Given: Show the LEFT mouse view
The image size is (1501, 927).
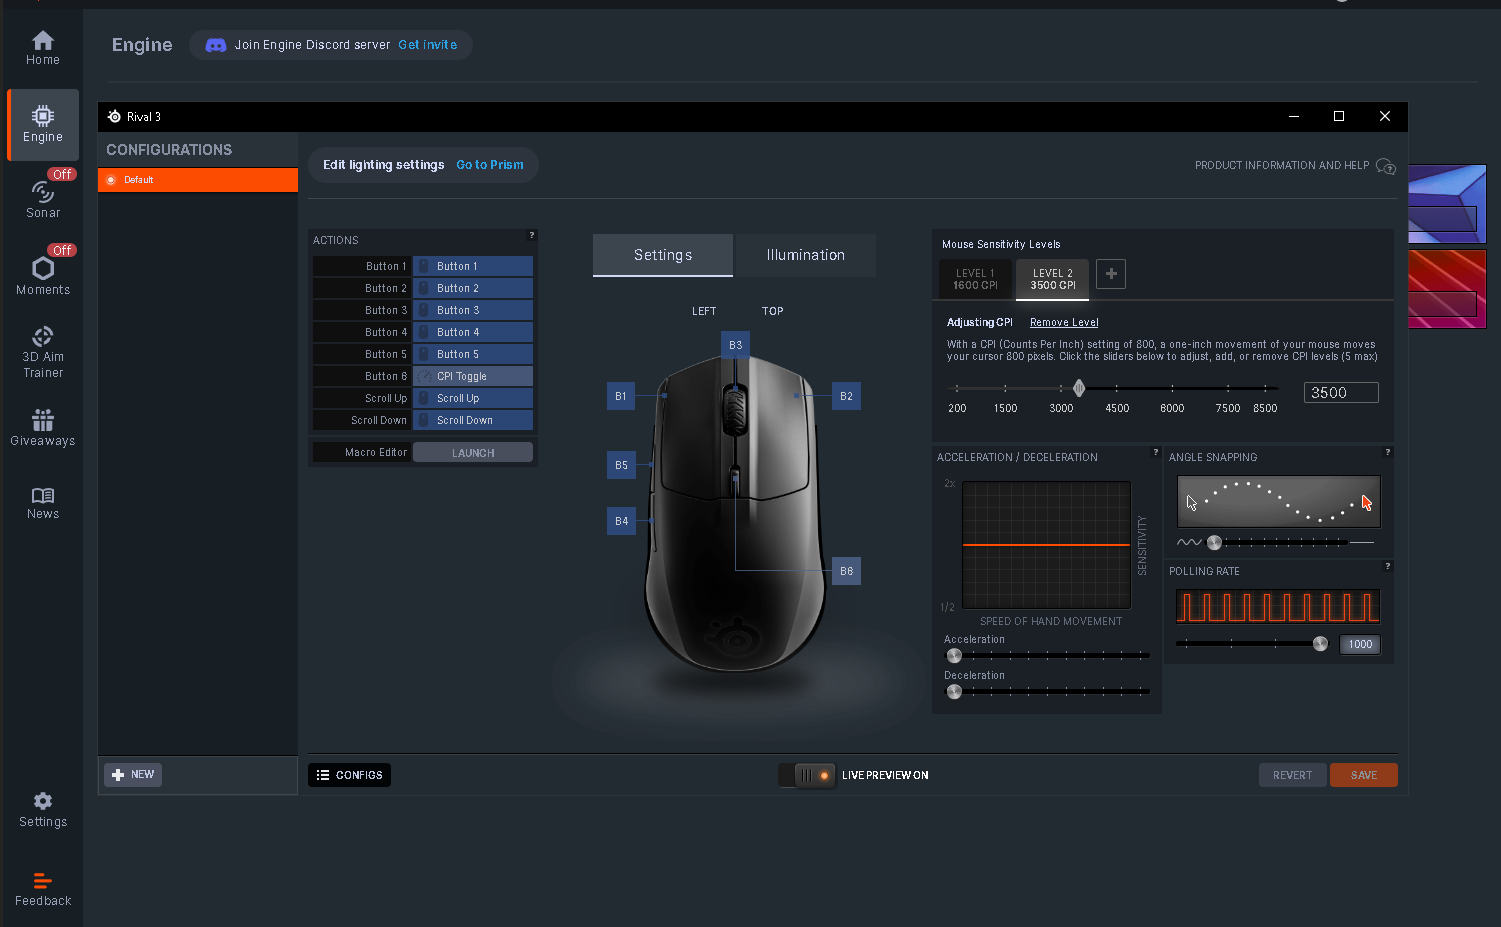Looking at the screenshot, I should [x=704, y=311].
